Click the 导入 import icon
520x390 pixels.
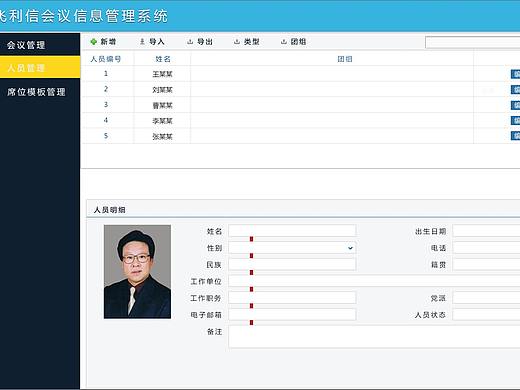142,42
